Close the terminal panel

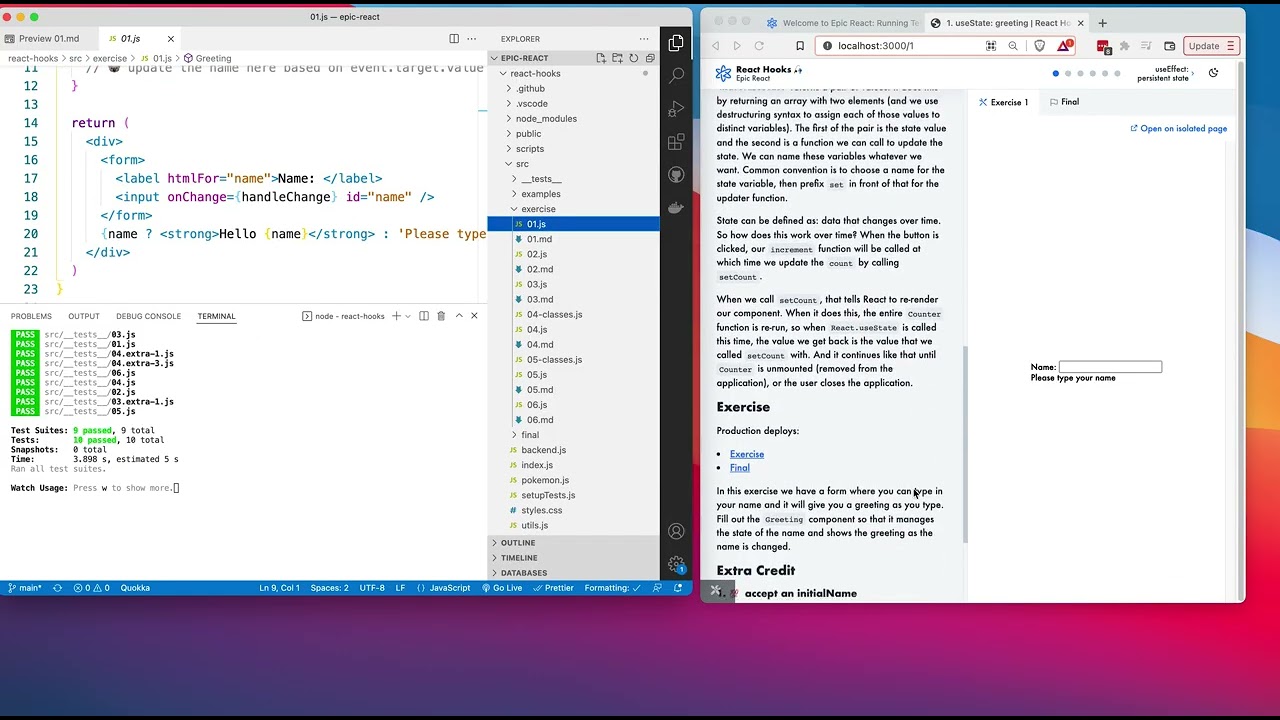coord(474,316)
